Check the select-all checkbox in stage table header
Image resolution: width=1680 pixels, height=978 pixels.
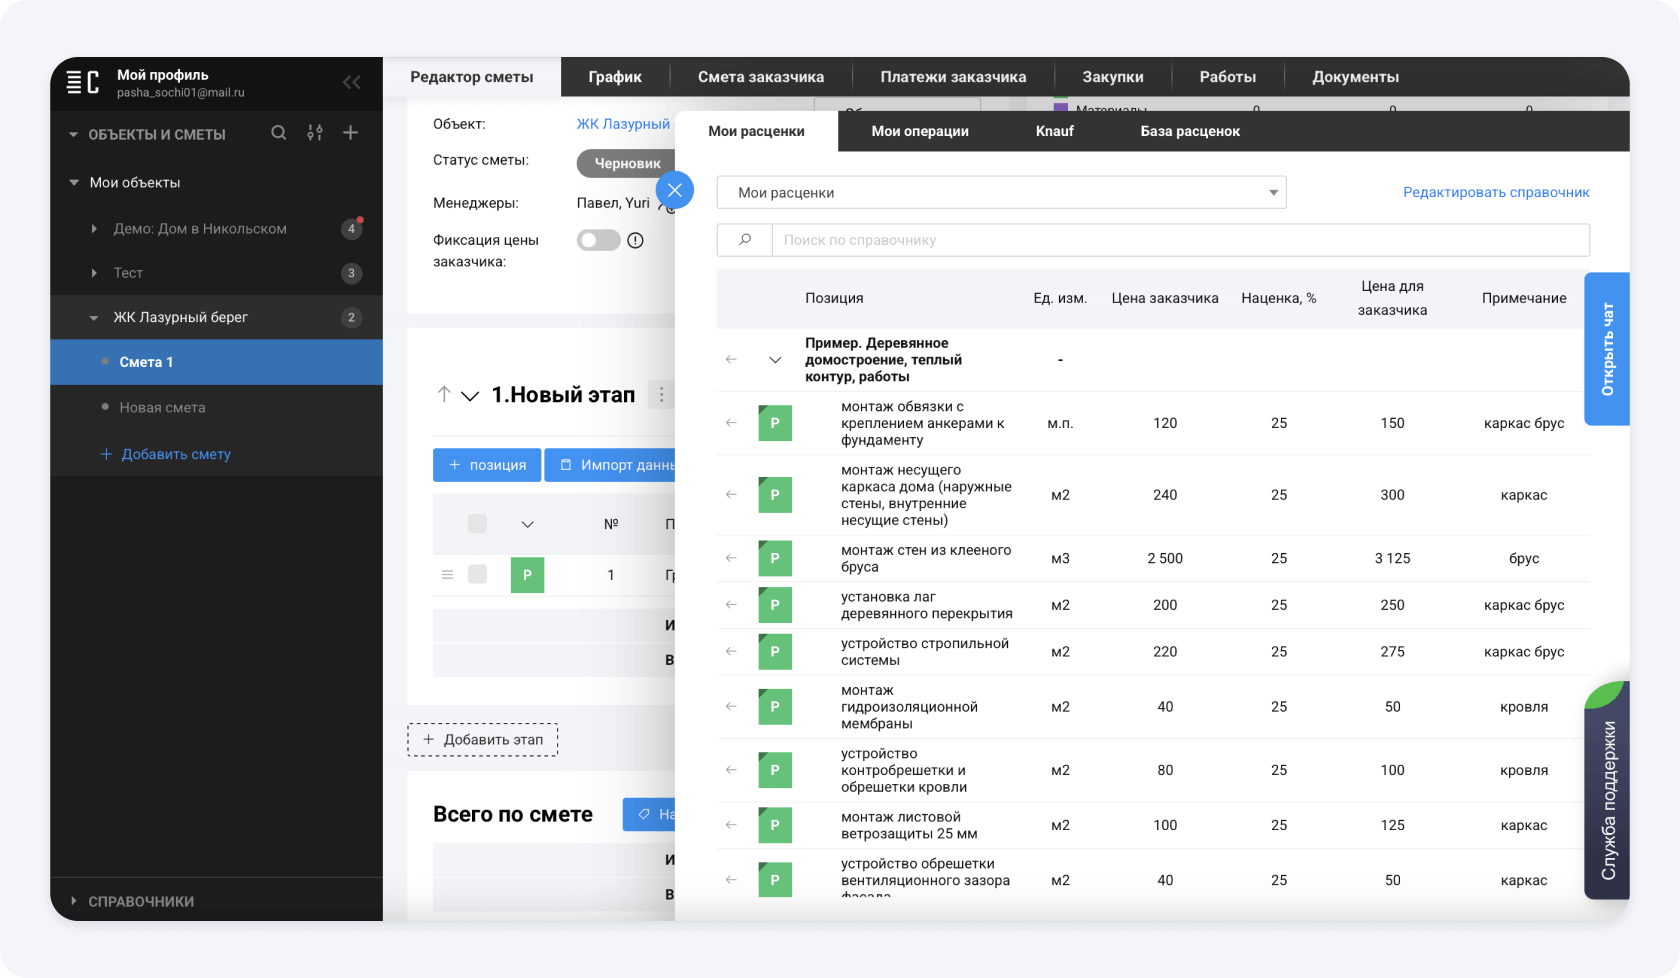(477, 524)
